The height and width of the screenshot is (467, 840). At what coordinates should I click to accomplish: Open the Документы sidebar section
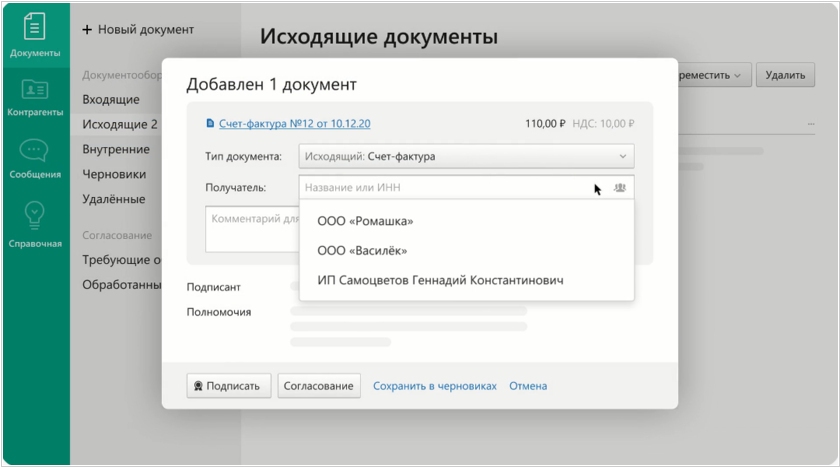coord(35,34)
